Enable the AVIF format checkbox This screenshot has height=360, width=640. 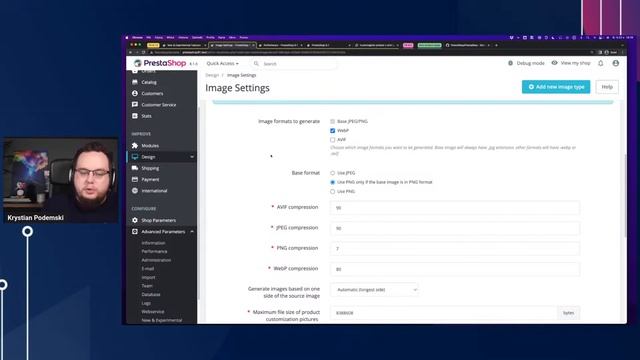tap(332, 140)
